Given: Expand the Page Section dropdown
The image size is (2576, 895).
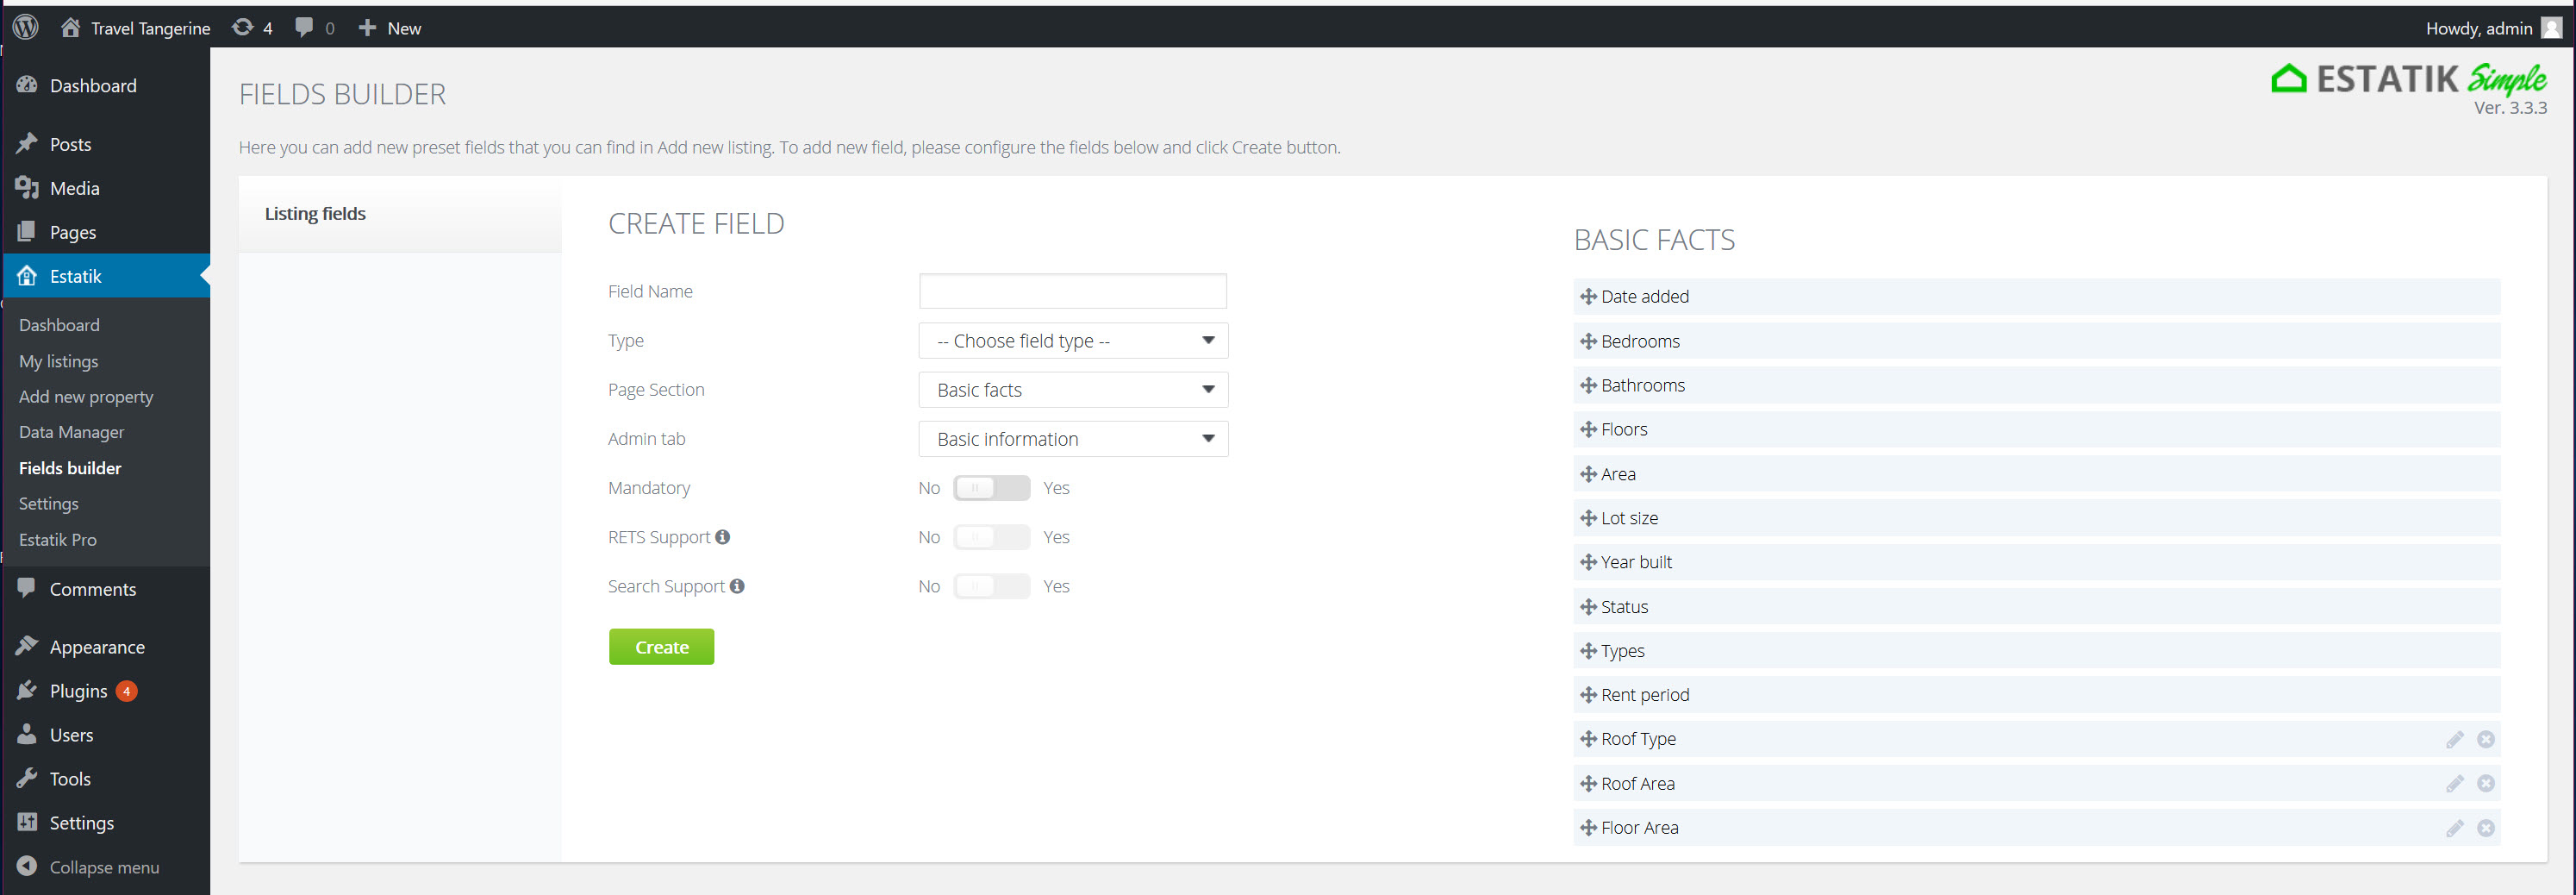Looking at the screenshot, I should pos(1072,390).
